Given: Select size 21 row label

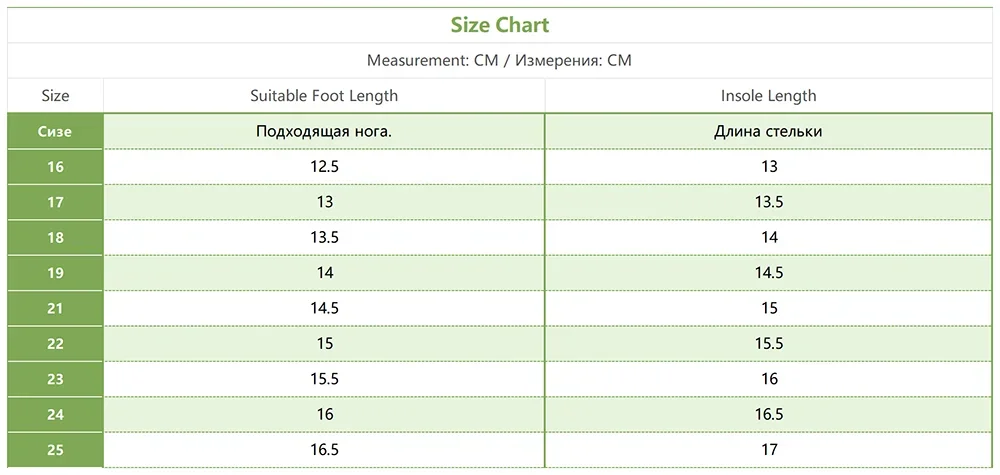Looking at the screenshot, I should (55, 308).
